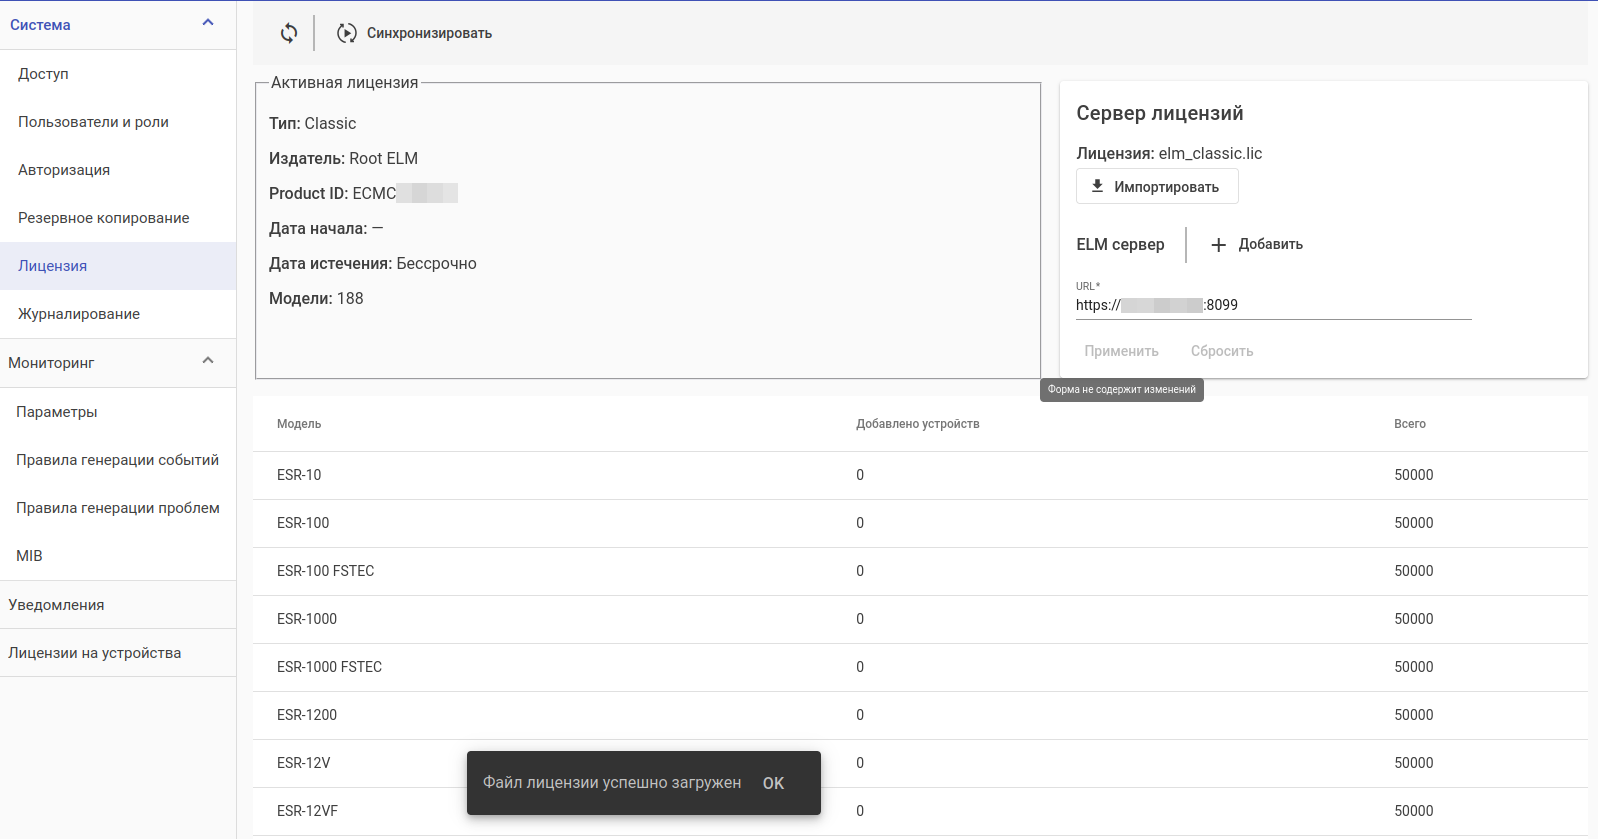
Task: Open Пользователи и роли page
Action: tap(93, 122)
